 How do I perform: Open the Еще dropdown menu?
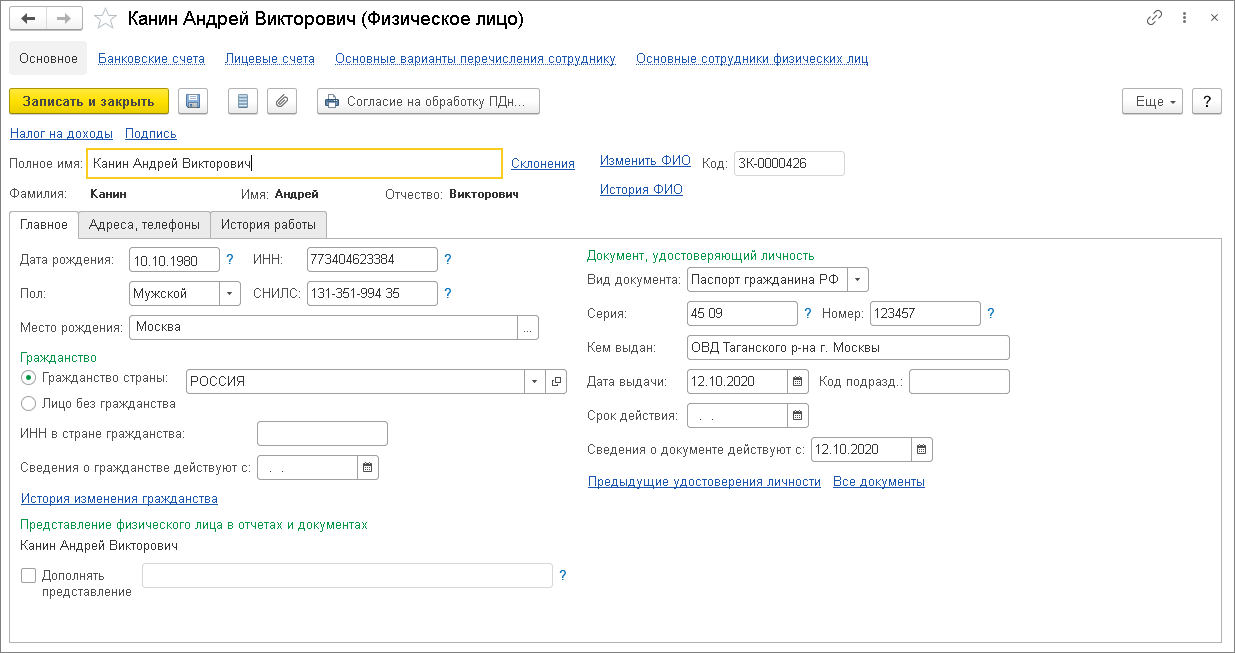[x=1153, y=101]
